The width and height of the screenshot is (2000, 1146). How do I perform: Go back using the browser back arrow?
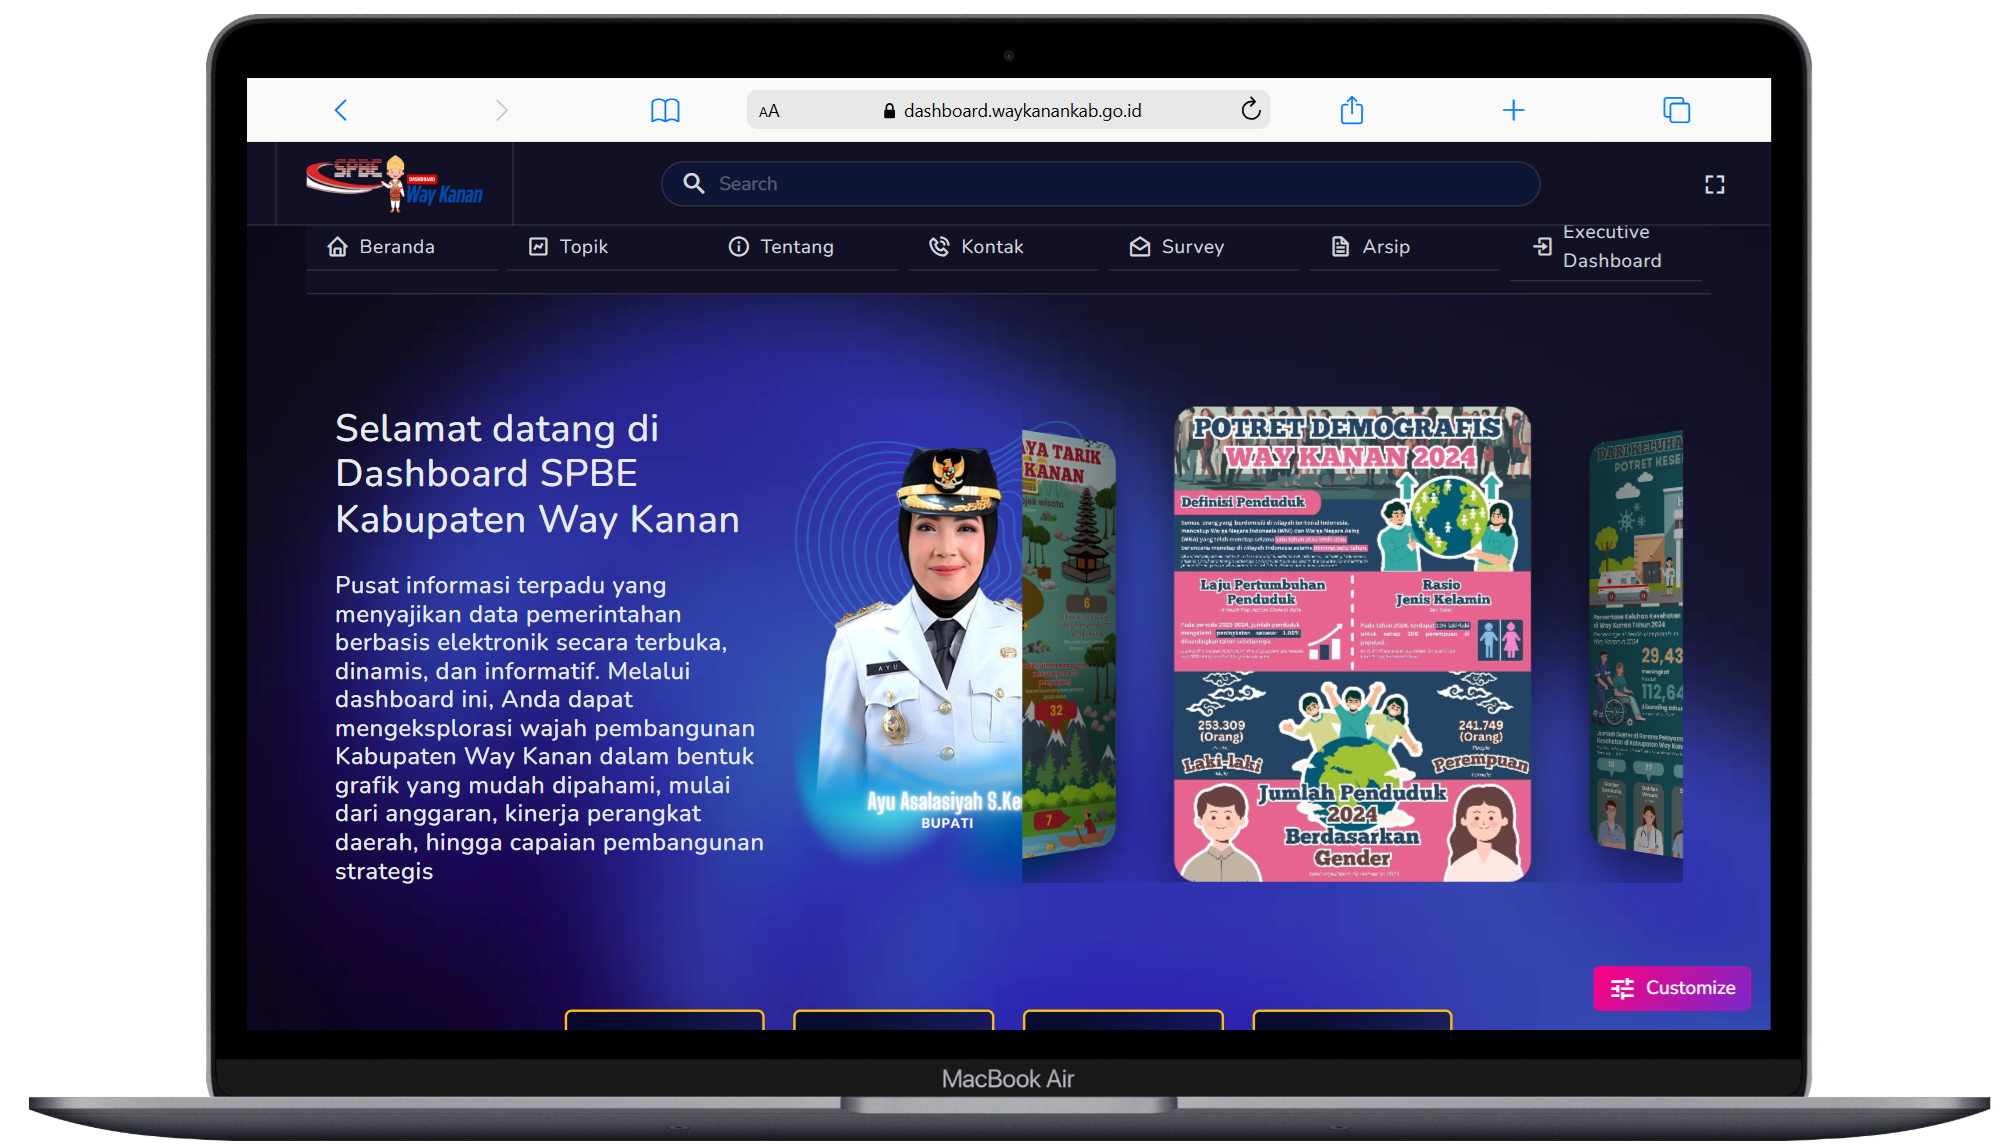341,110
